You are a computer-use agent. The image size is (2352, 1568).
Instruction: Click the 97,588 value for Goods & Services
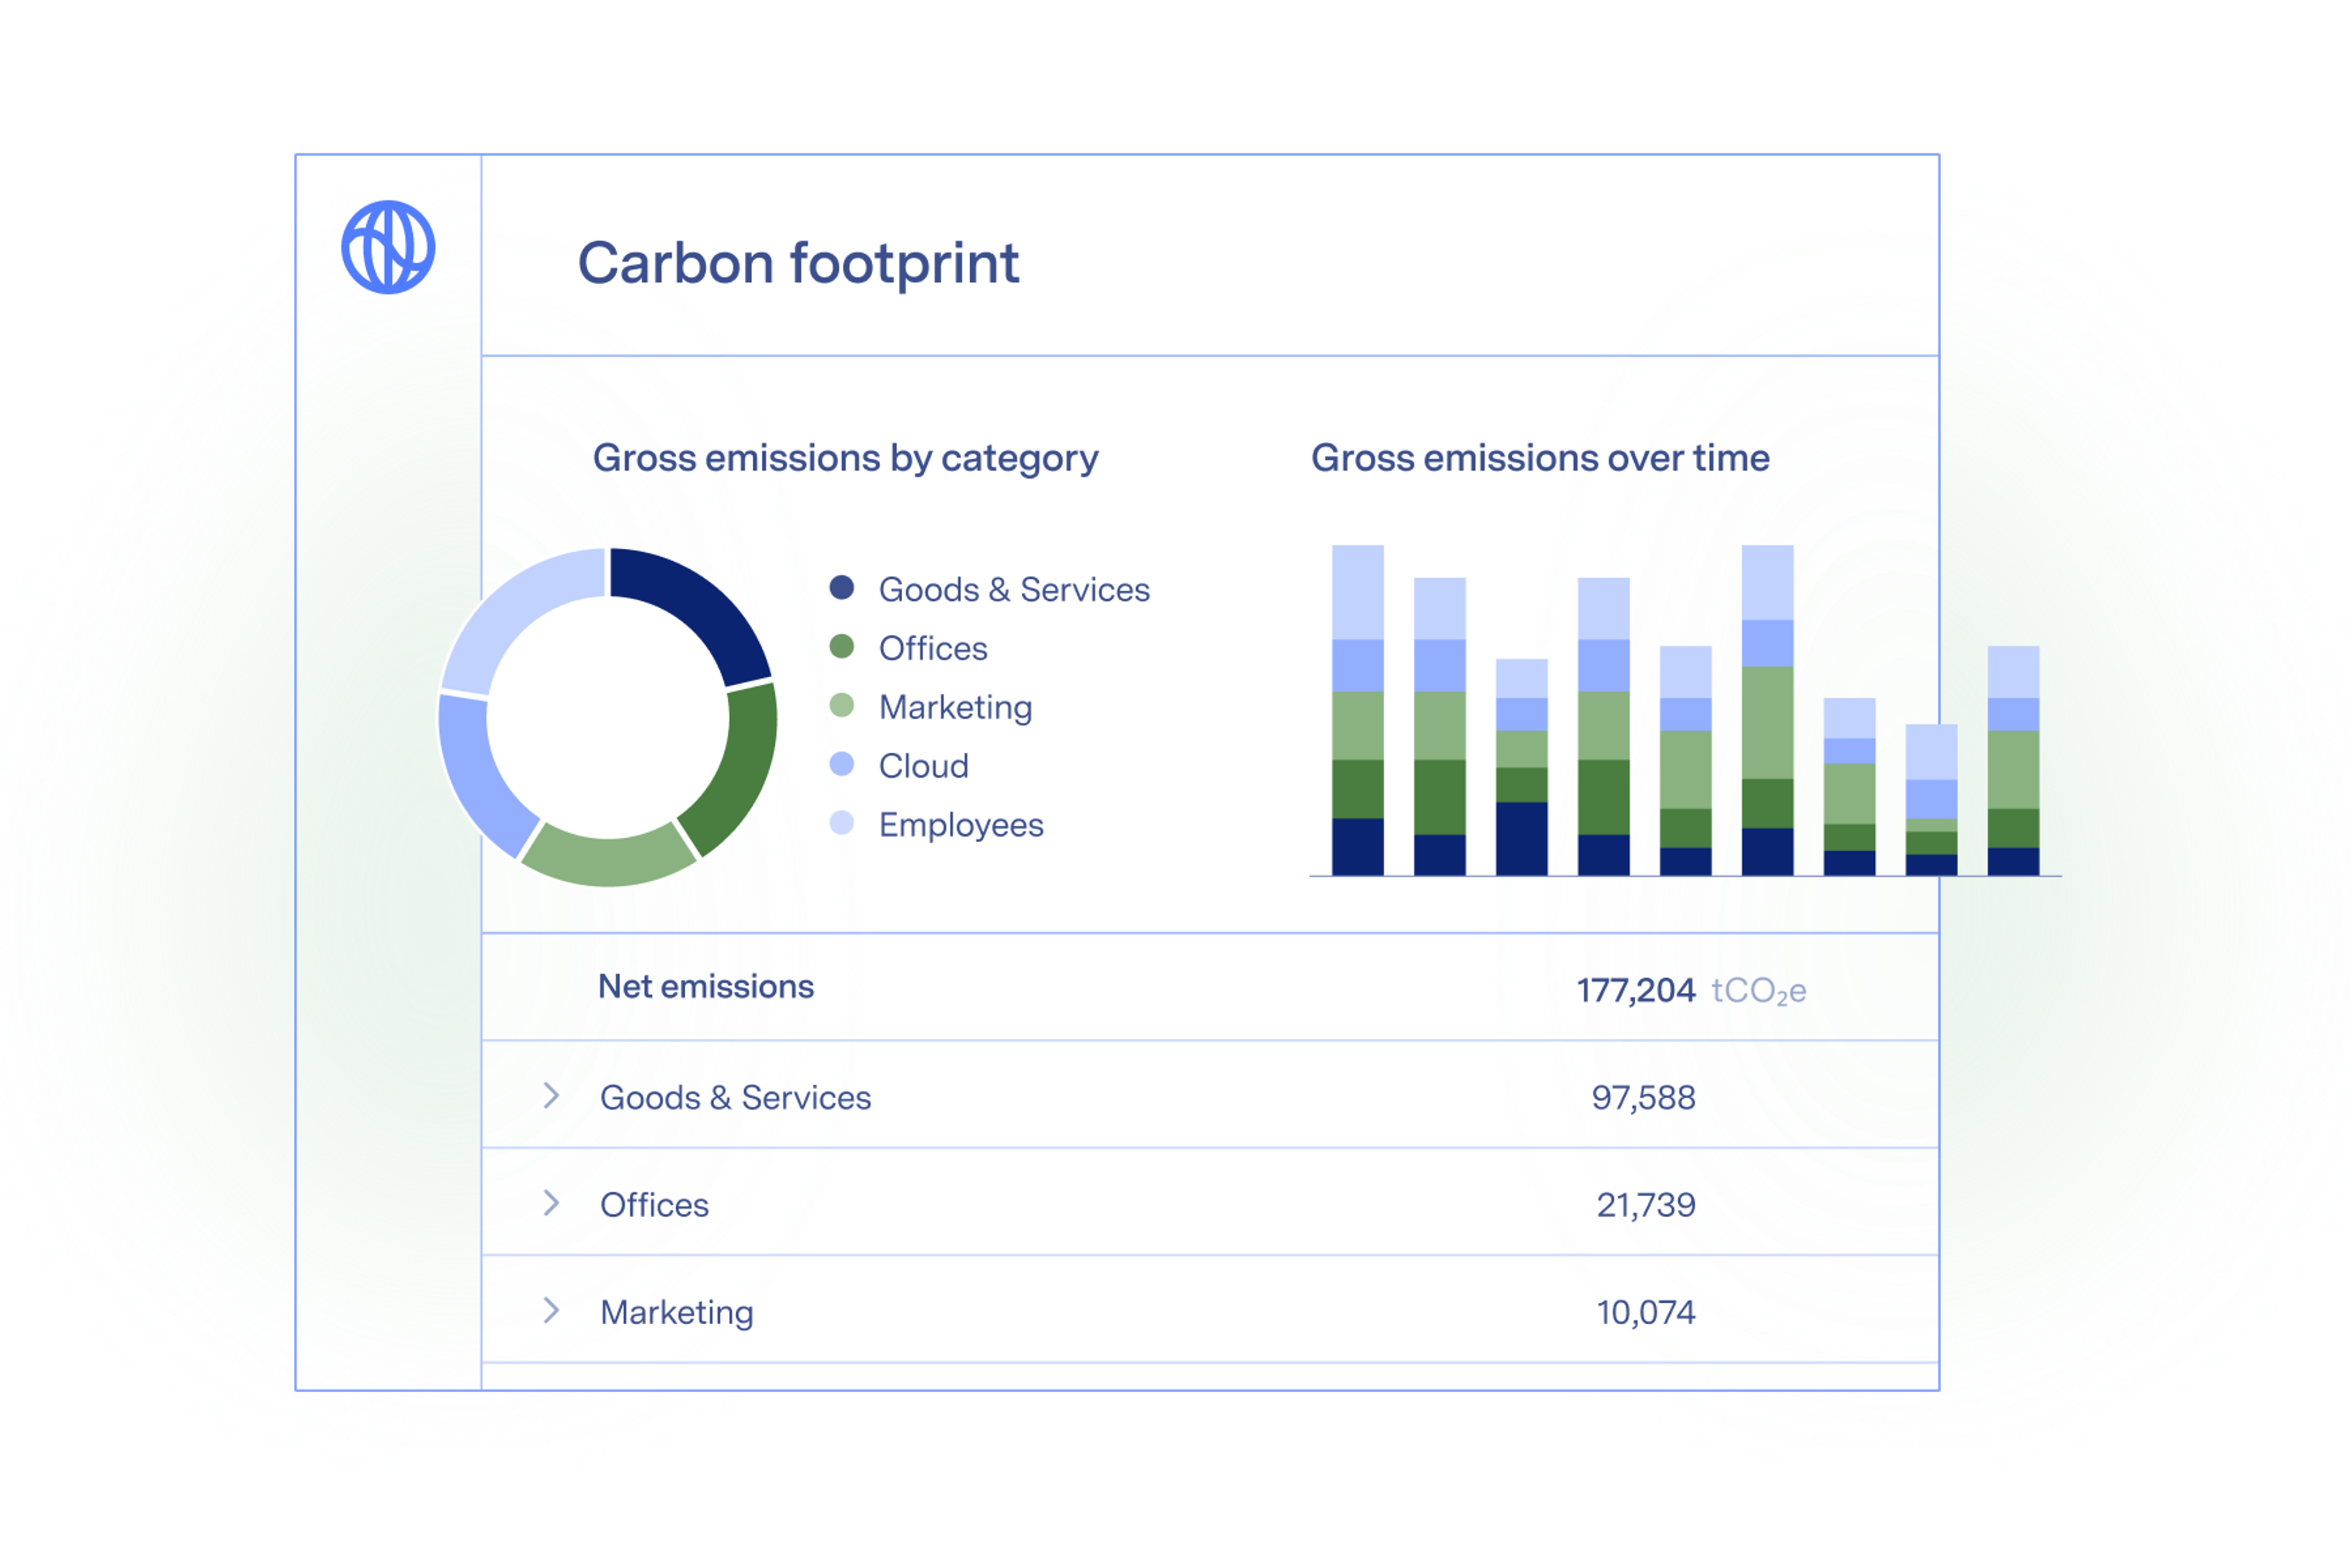tap(1643, 1098)
